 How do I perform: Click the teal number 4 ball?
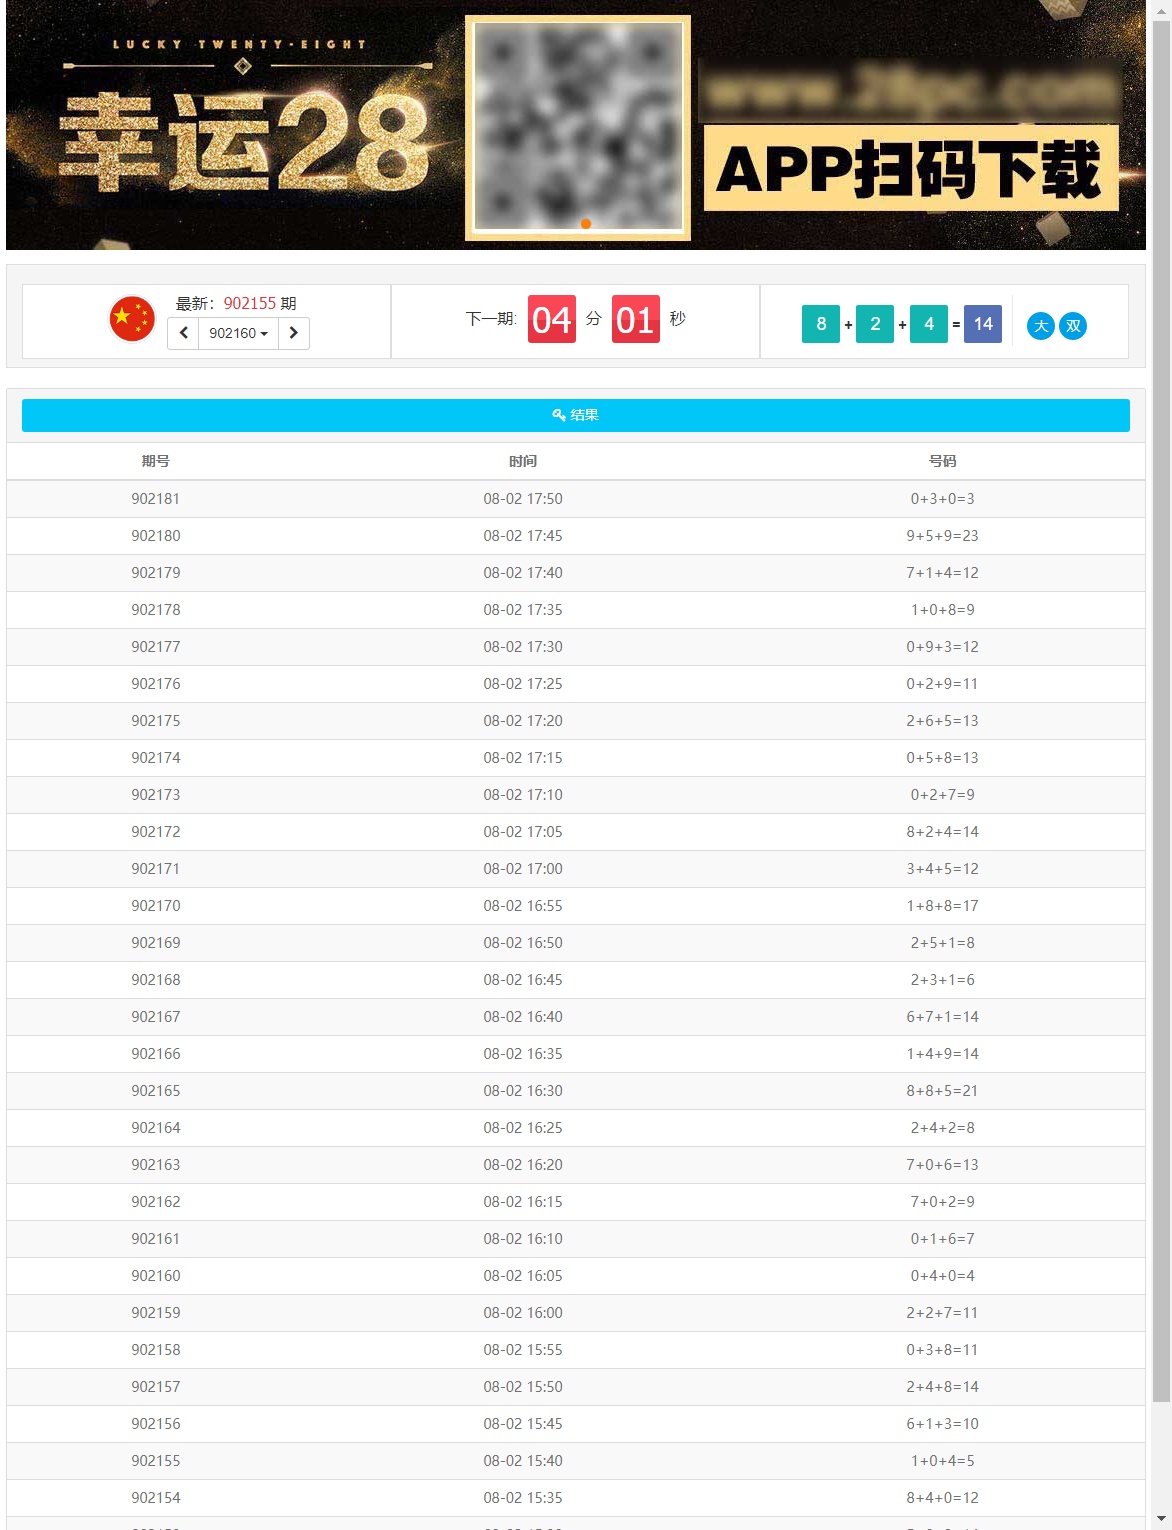coord(929,324)
